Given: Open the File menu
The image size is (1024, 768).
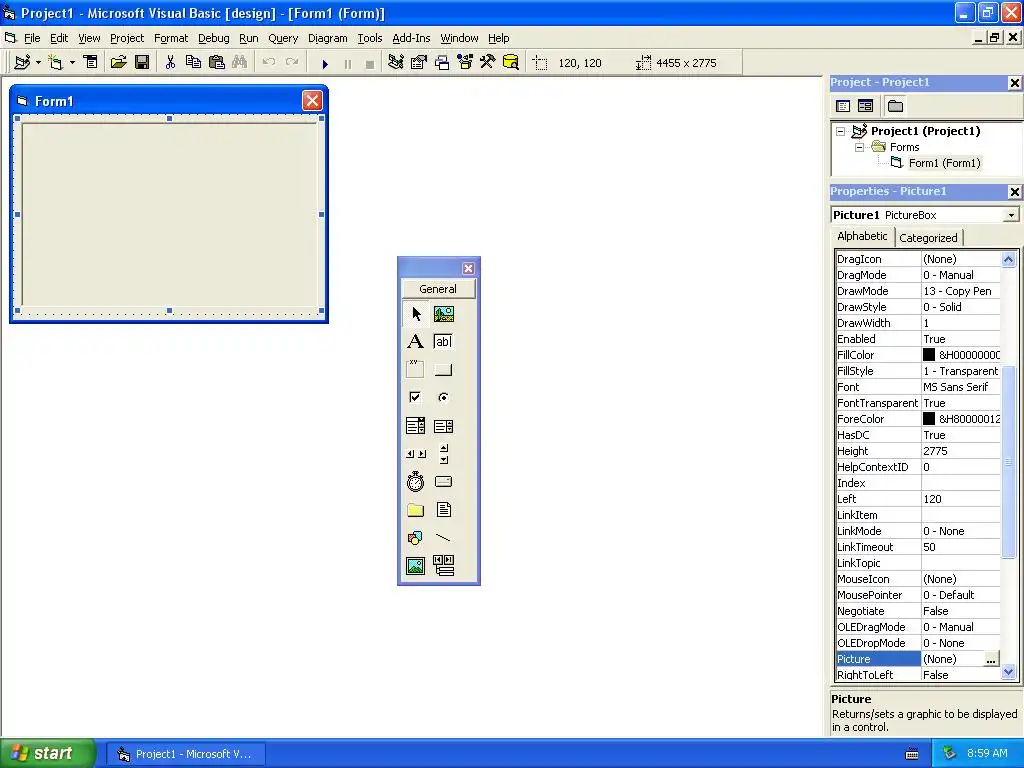Looking at the screenshot, I should click(32, 38).
